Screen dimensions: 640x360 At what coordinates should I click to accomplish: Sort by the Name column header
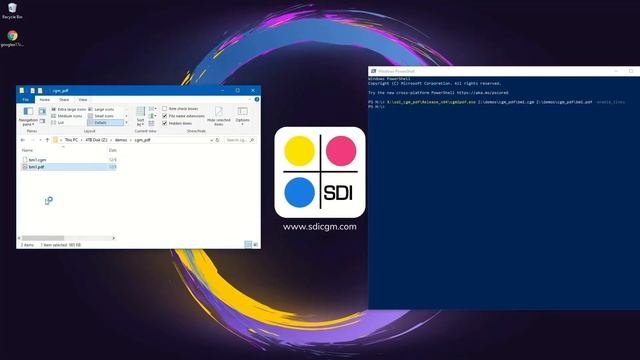point(27,150)
